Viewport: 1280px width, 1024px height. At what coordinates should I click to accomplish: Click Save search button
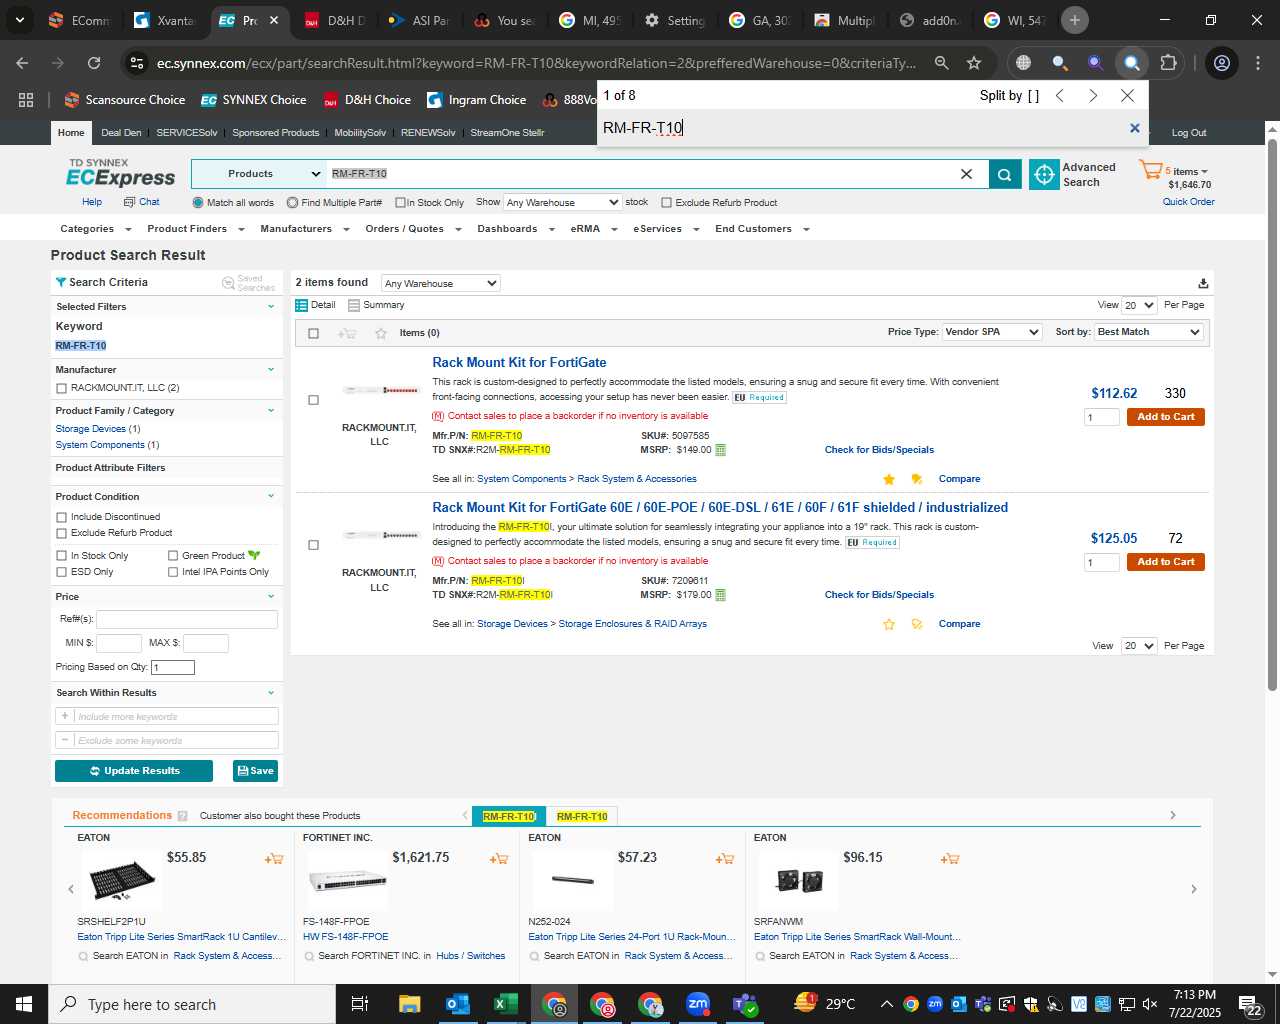point(255,771)
